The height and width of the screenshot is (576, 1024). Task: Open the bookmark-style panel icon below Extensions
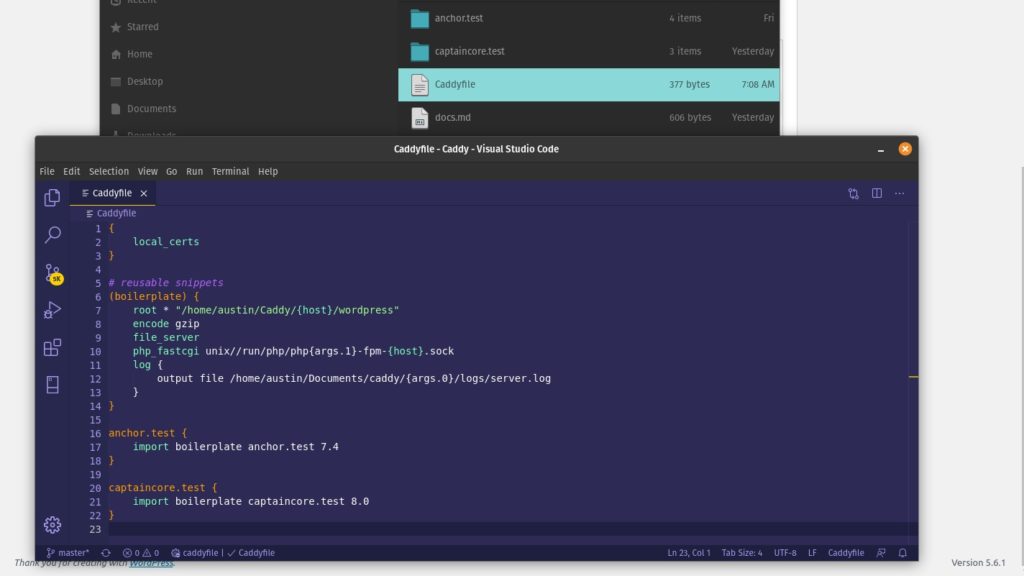click(x=52, y=385)
